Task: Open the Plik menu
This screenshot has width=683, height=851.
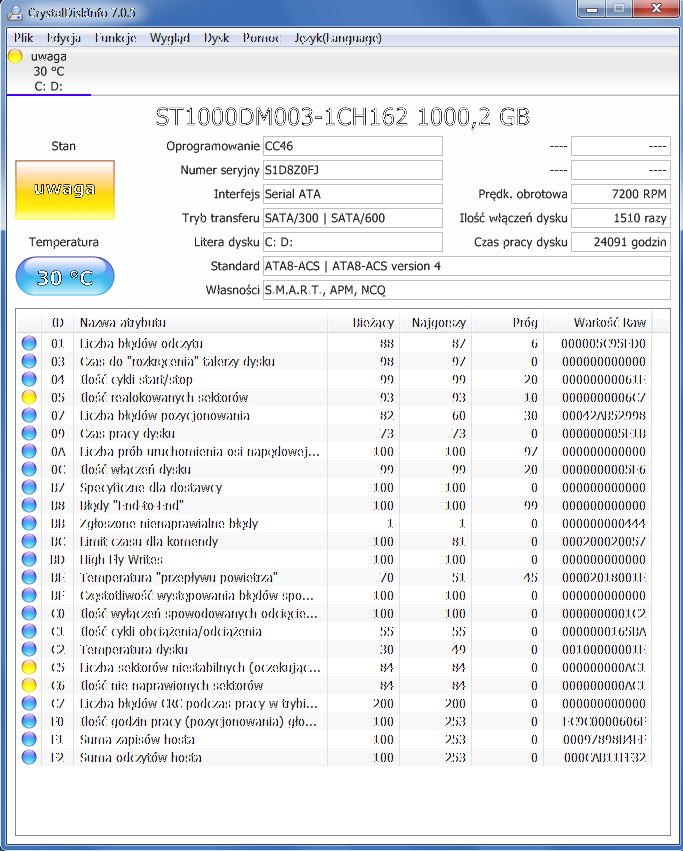Action: coord(23,38)
